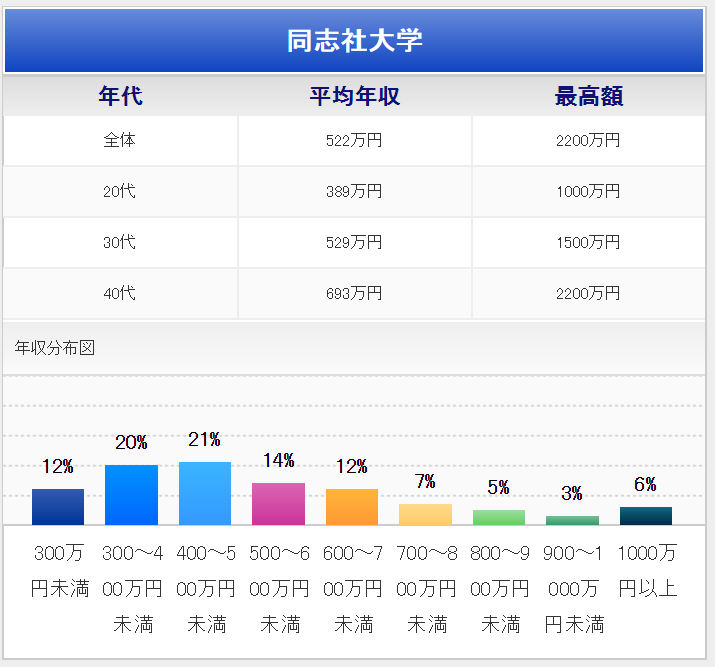The height and width of the screenshot is (667, 715).
Task: Click the 20代 row label
Action: pyautogui.click(x=120, y=192)
